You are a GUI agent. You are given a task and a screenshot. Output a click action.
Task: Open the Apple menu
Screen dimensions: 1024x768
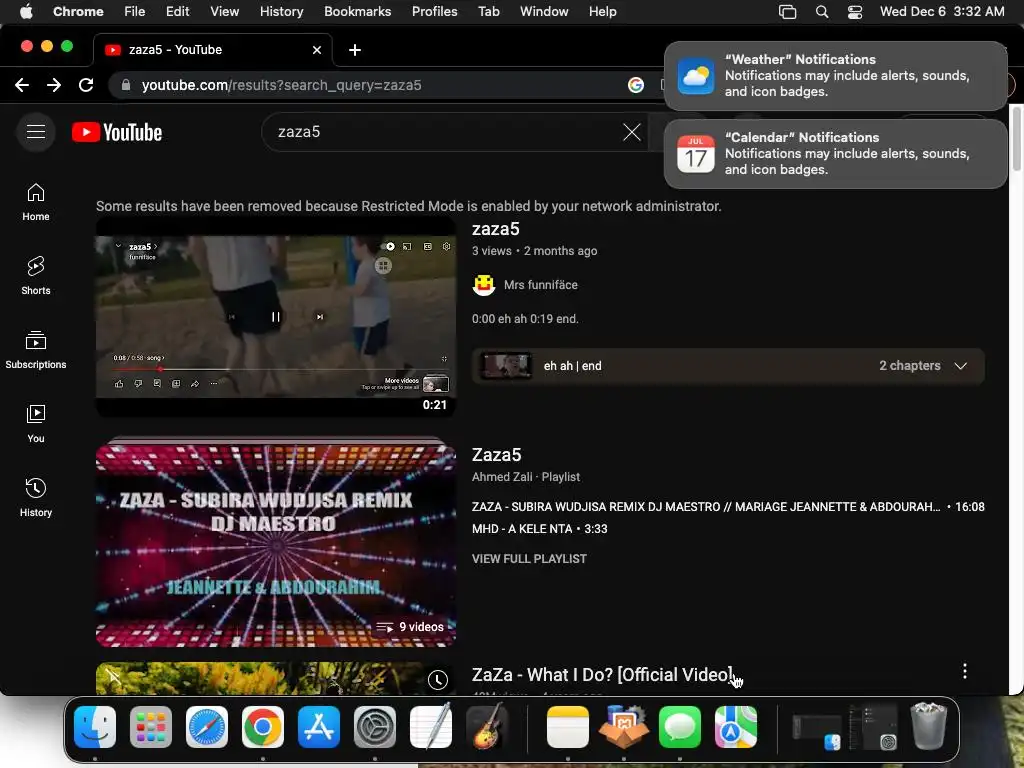26,11
